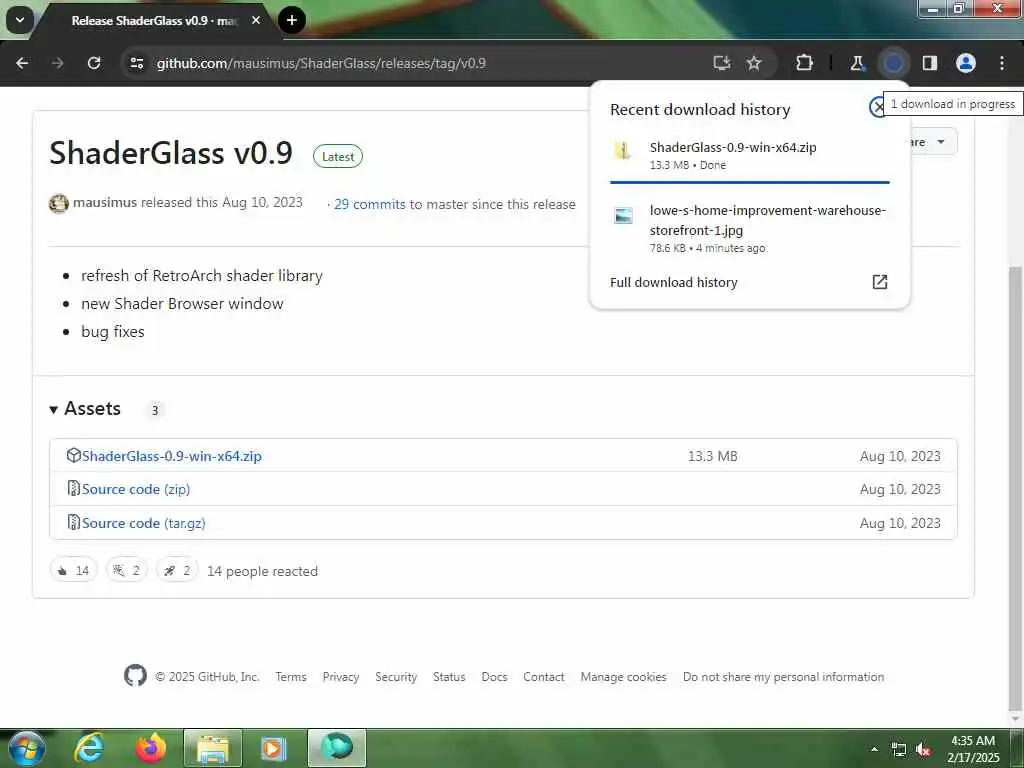Open Manage cookies in footer

coord(623,677)
